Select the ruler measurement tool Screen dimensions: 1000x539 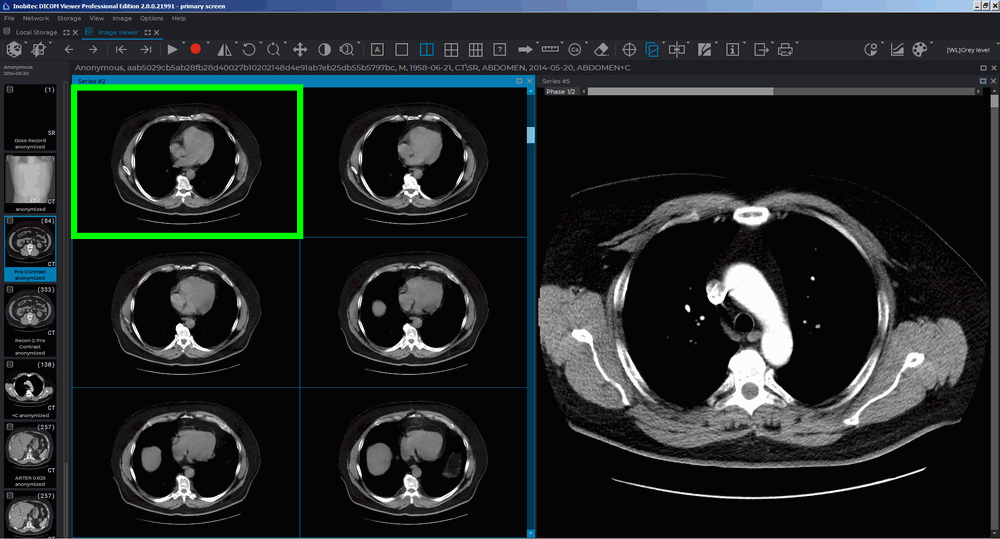(x=550, y=49)
